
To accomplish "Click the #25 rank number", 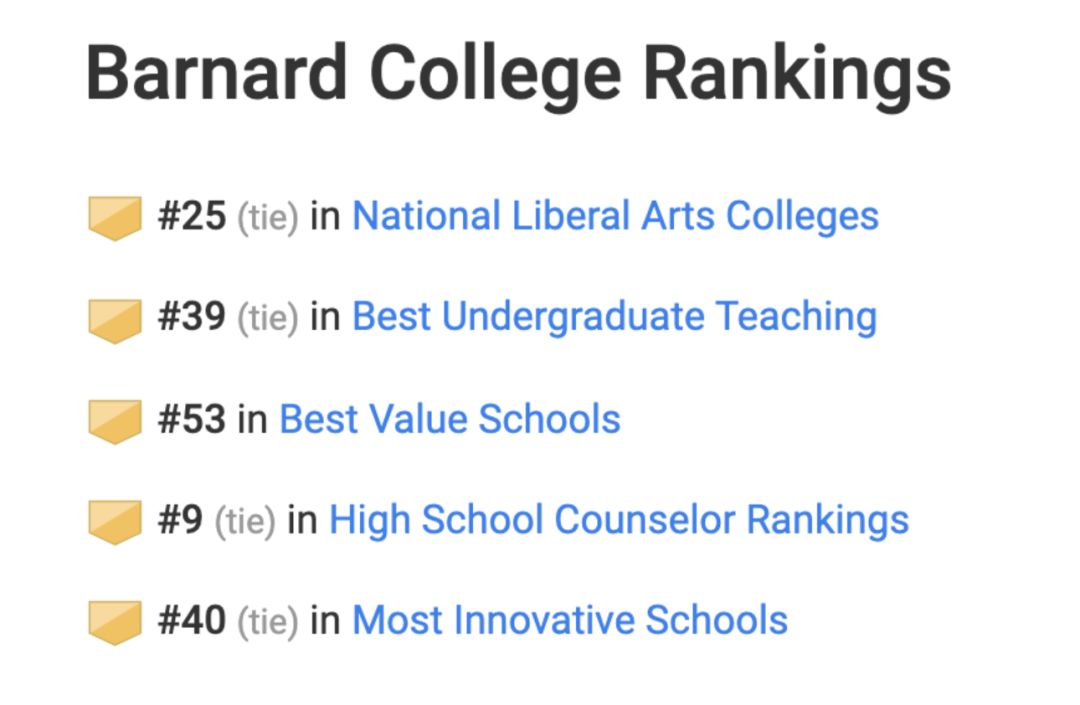I will [x=191, y=216].
